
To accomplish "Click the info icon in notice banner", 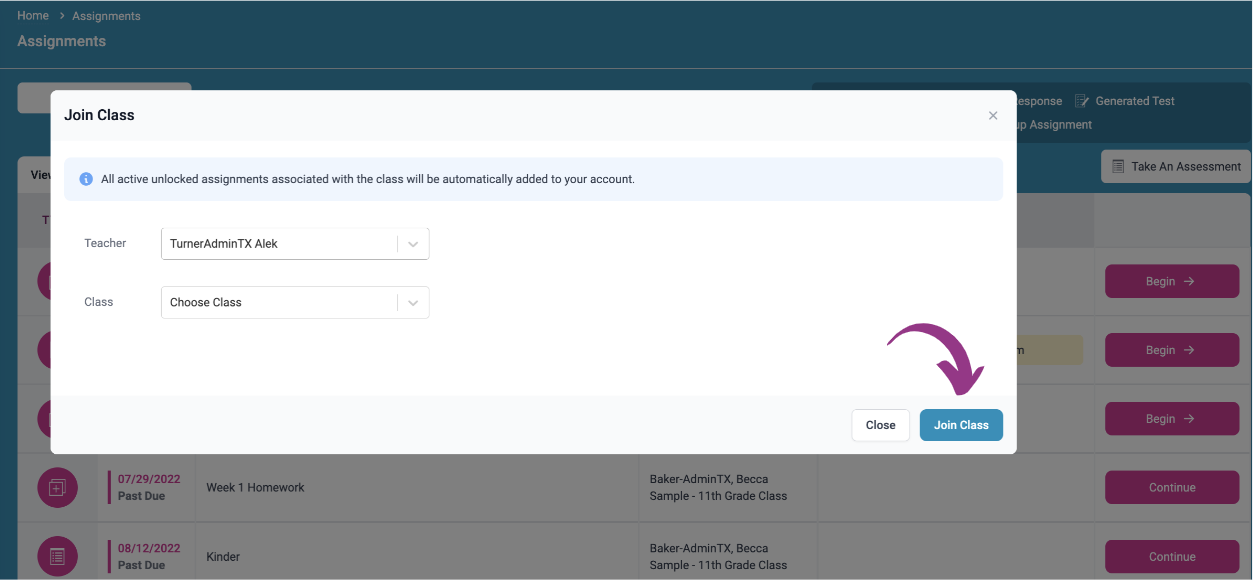I will pyautogui.click(x=86, y=179).
